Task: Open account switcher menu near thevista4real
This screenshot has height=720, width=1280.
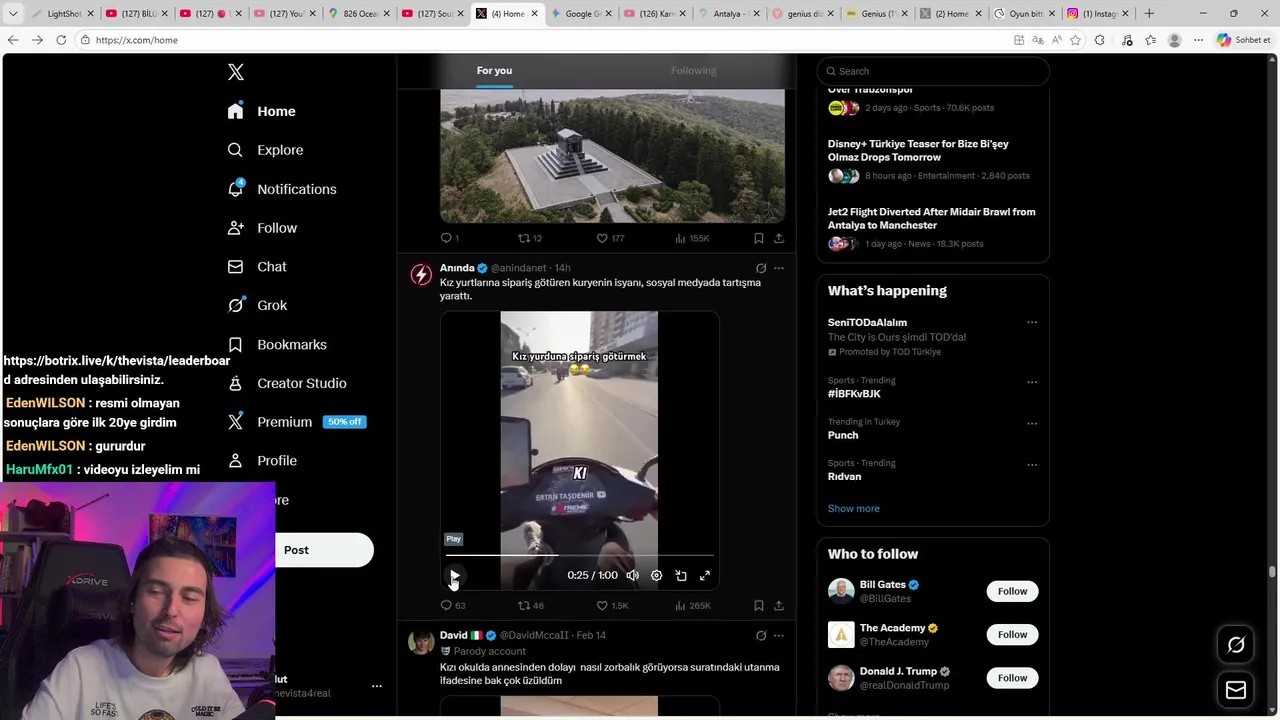Action: (x=377, y=686)
